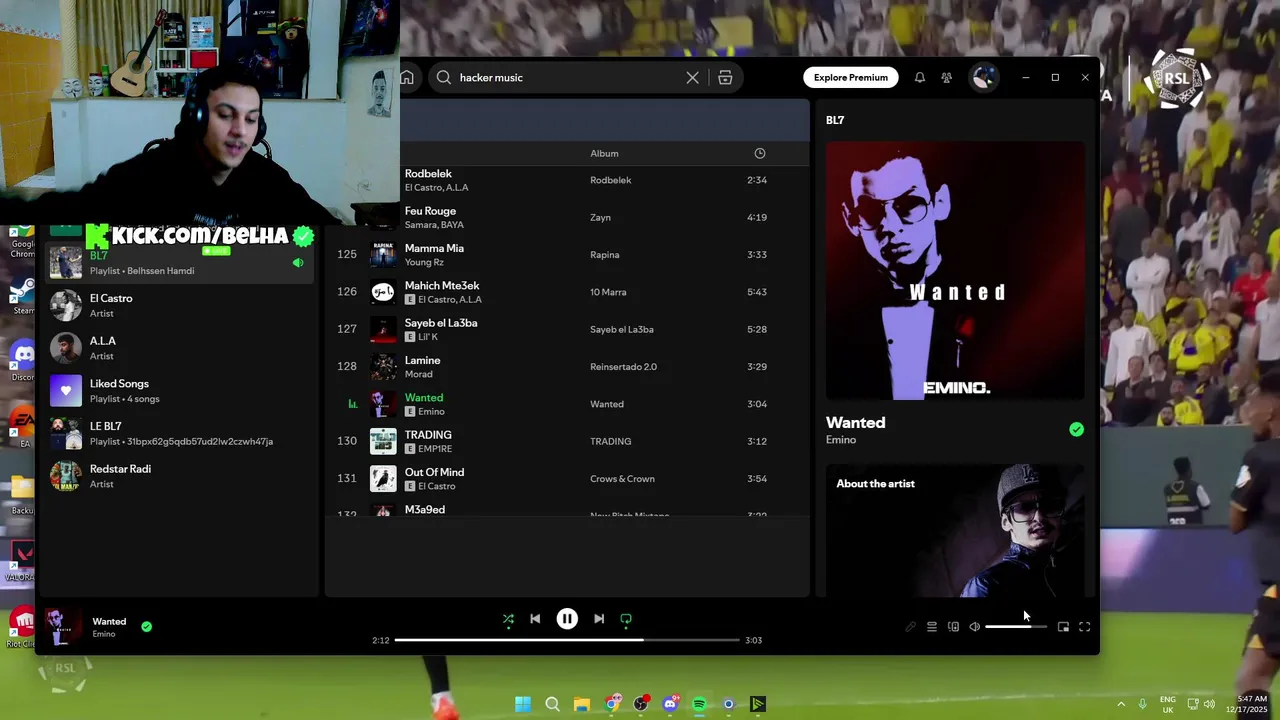Mute audio with speaker icon

click(975, 627)
